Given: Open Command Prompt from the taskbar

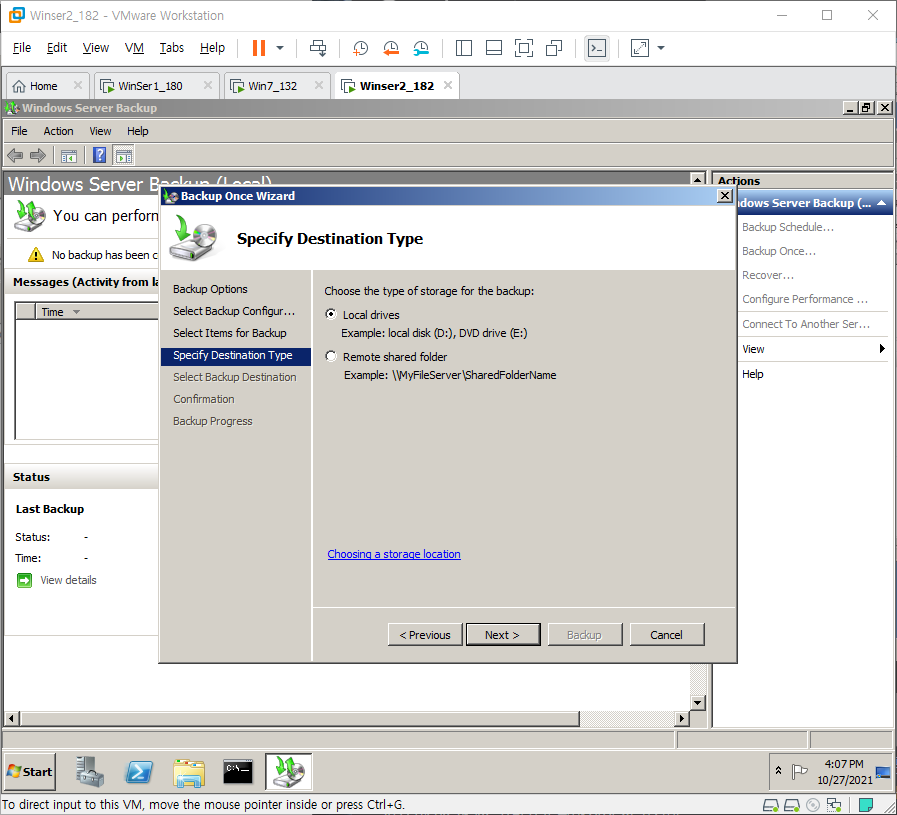Looking at the screenshot, I should point(238,772).
